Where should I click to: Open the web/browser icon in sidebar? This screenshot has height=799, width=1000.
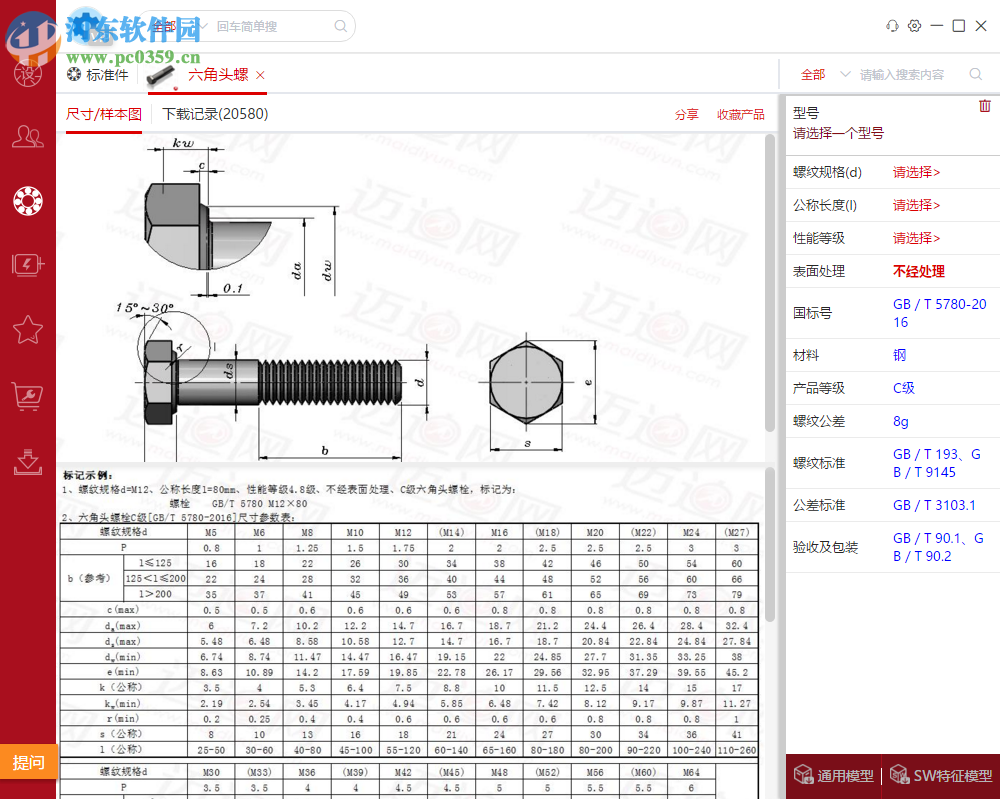click(x=27, y=73)
